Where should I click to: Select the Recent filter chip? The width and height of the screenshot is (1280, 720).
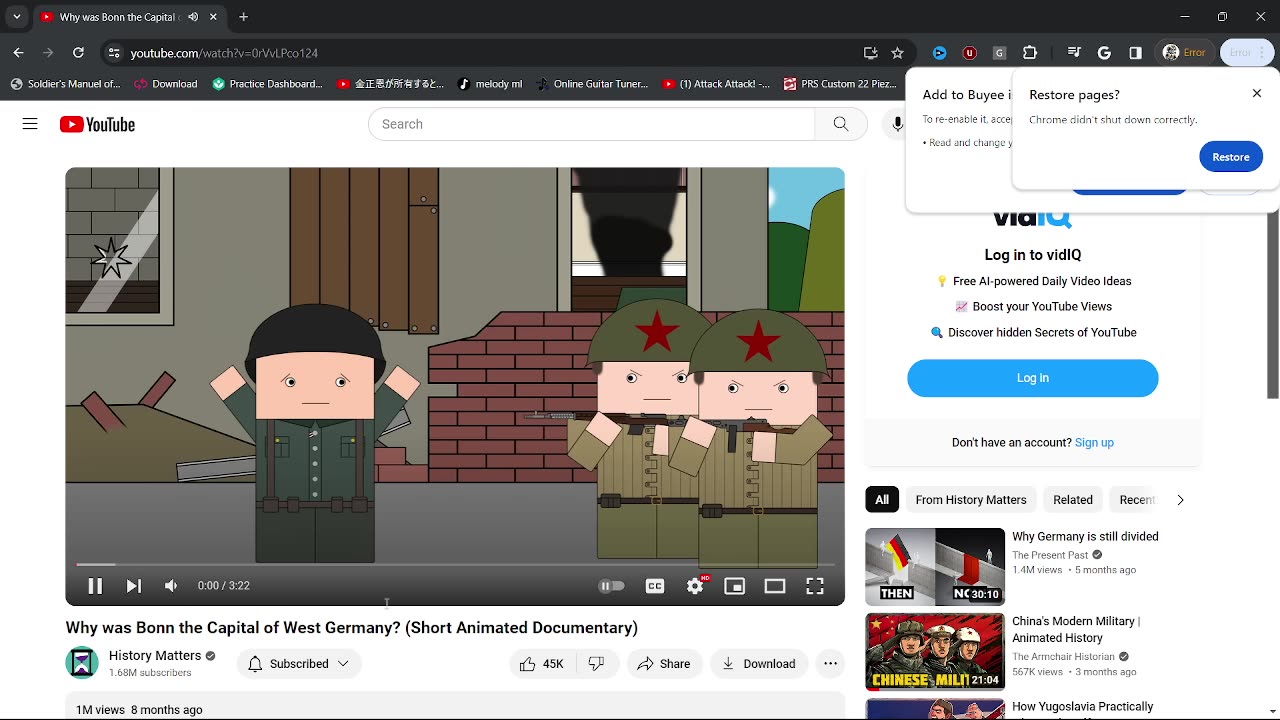(1137, 500)
